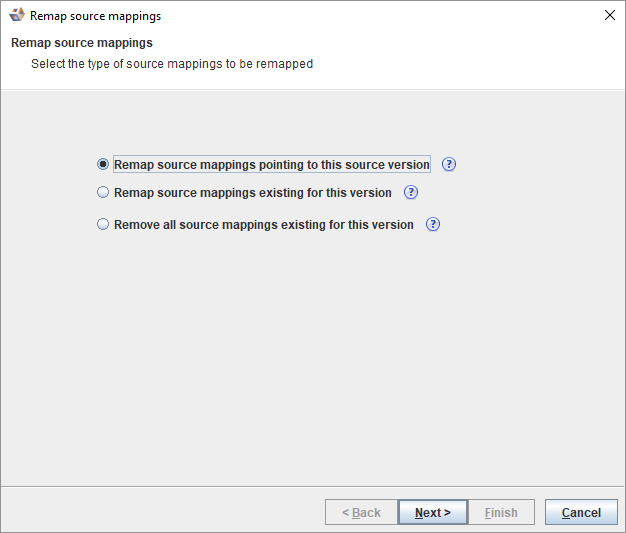
Task: Click the 'Select the type of source mappings' description
Action: pos(172,64)
